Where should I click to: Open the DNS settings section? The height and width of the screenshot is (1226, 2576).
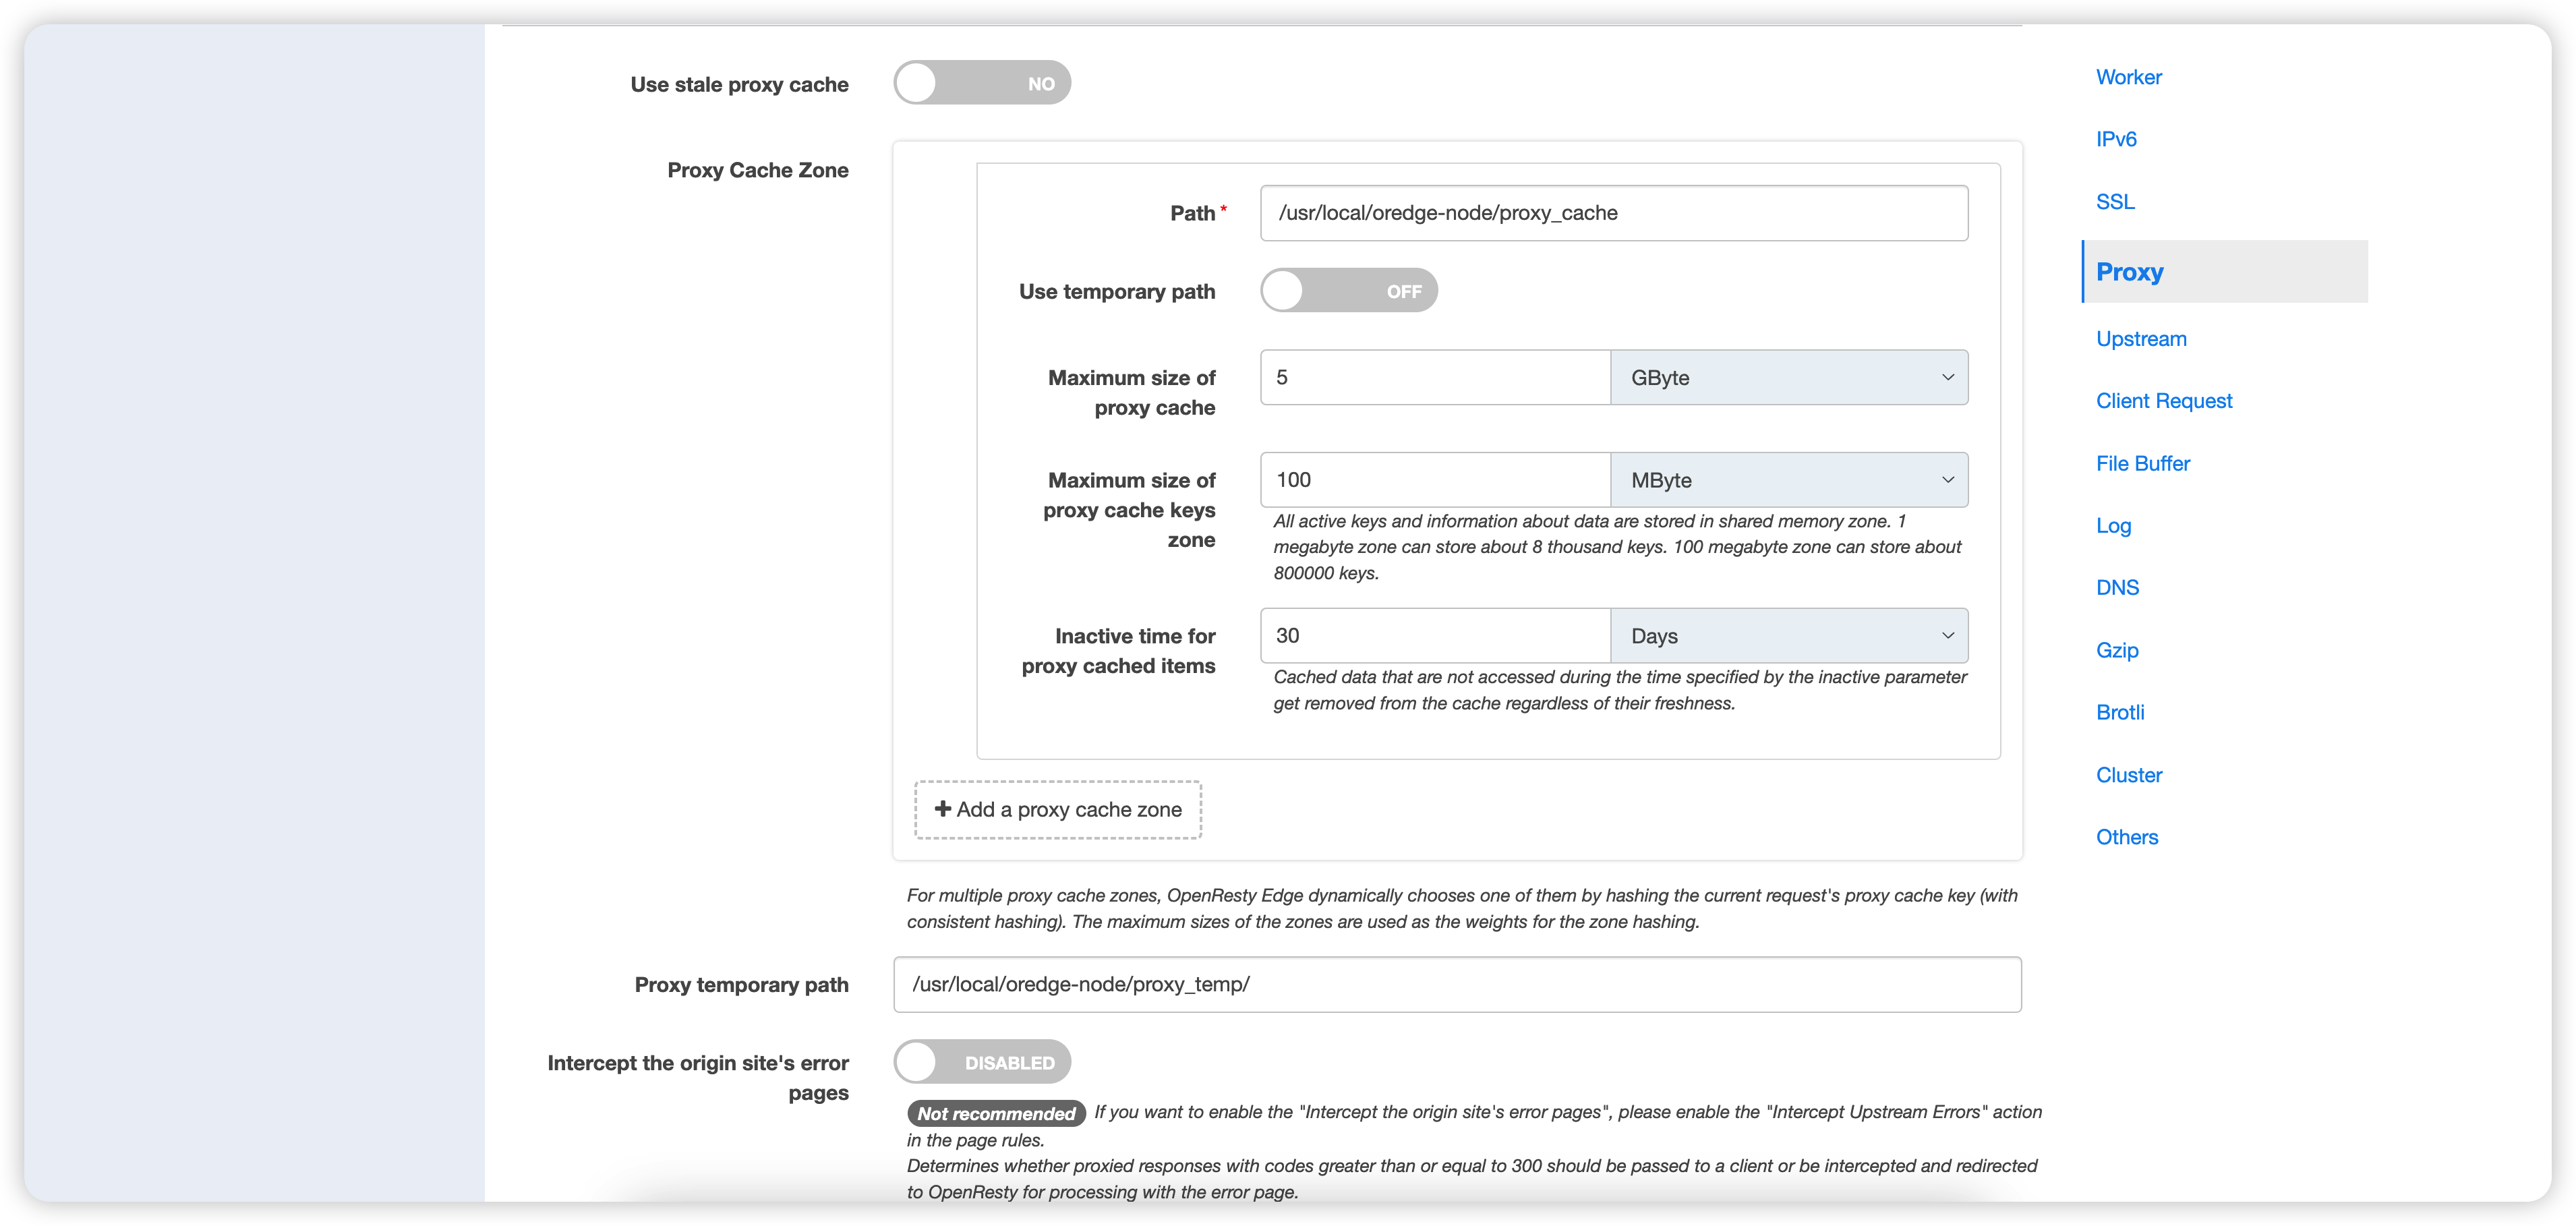[x=2117, y=588]
